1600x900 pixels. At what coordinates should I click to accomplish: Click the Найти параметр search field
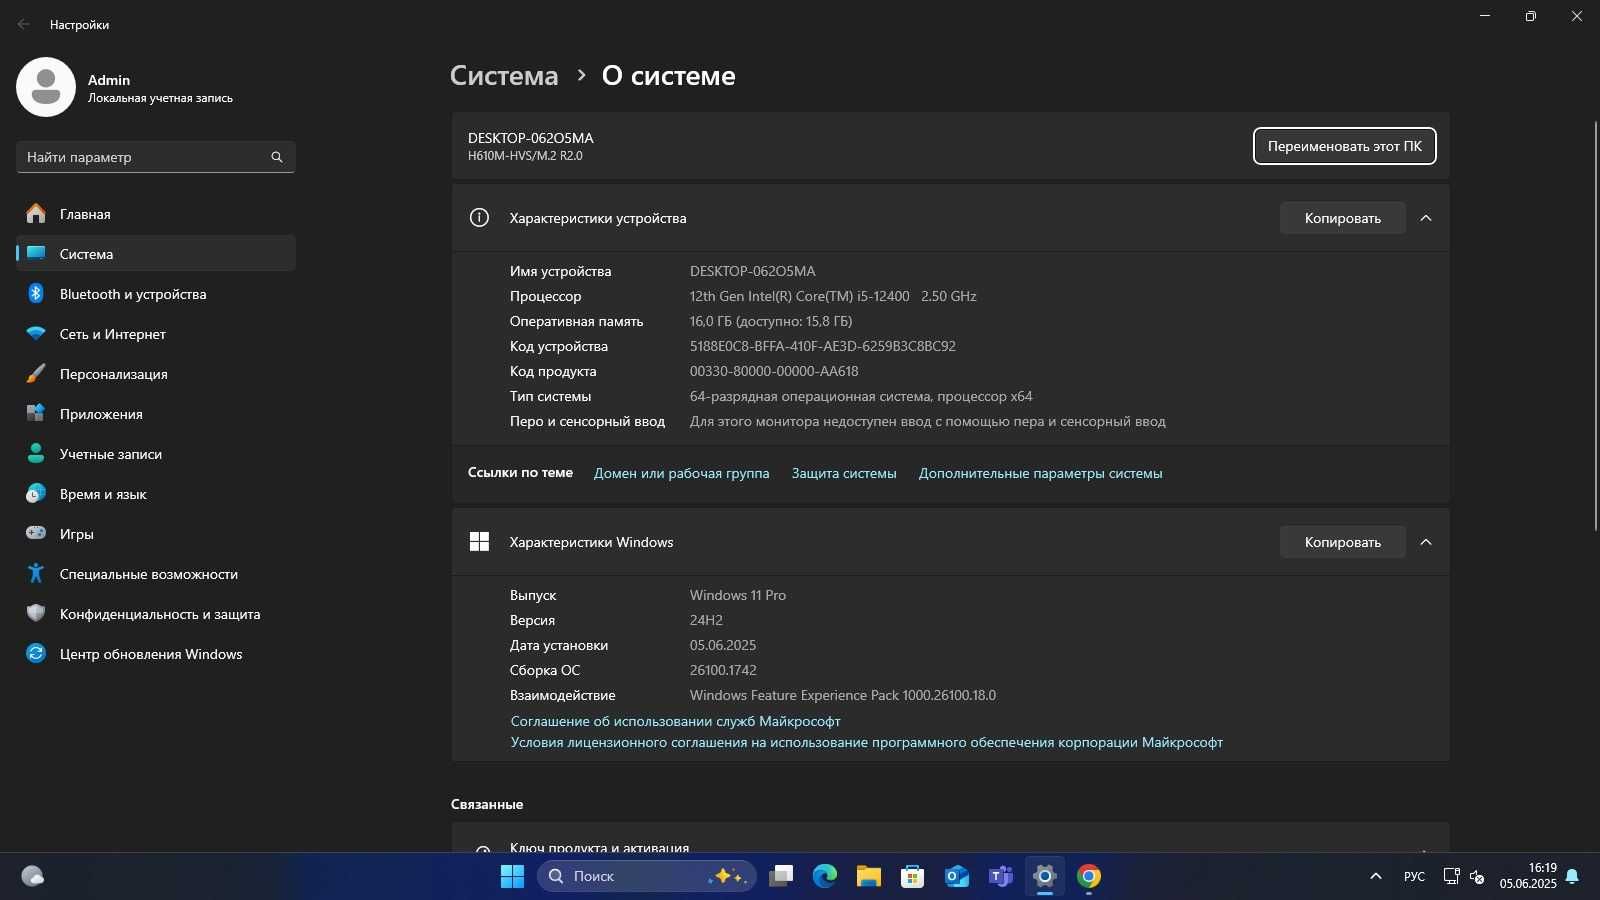(156, 157)
